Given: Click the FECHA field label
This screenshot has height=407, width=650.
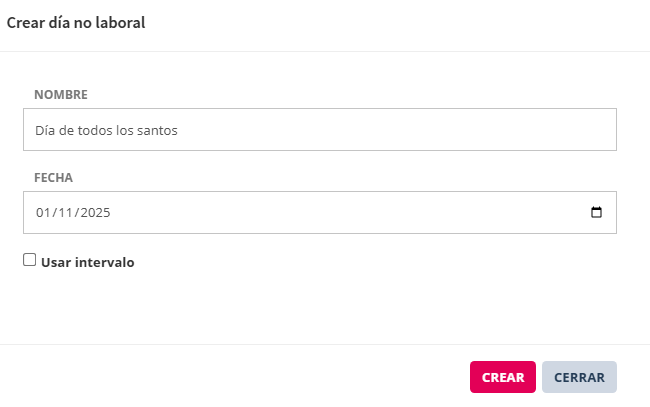Looking at the screenshot, I should pos(54,178).
